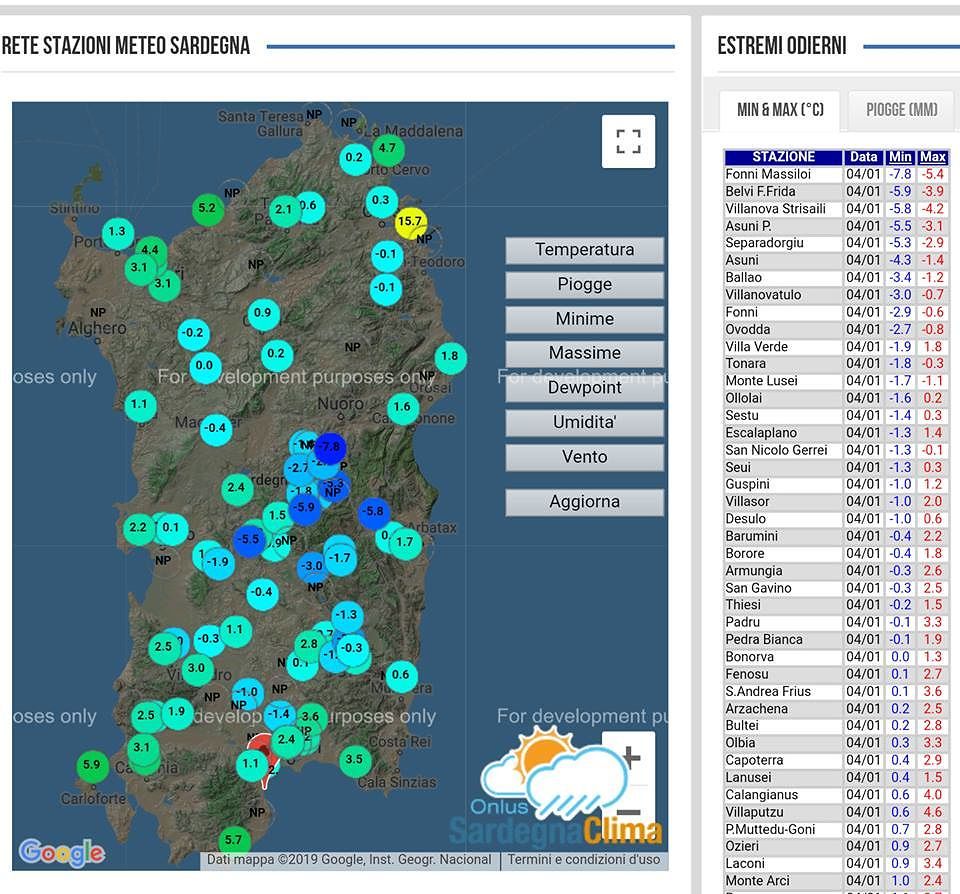Click the yellow 15.7 station marker
Viewport: 960px width, 894px height.
pos(411,222)
